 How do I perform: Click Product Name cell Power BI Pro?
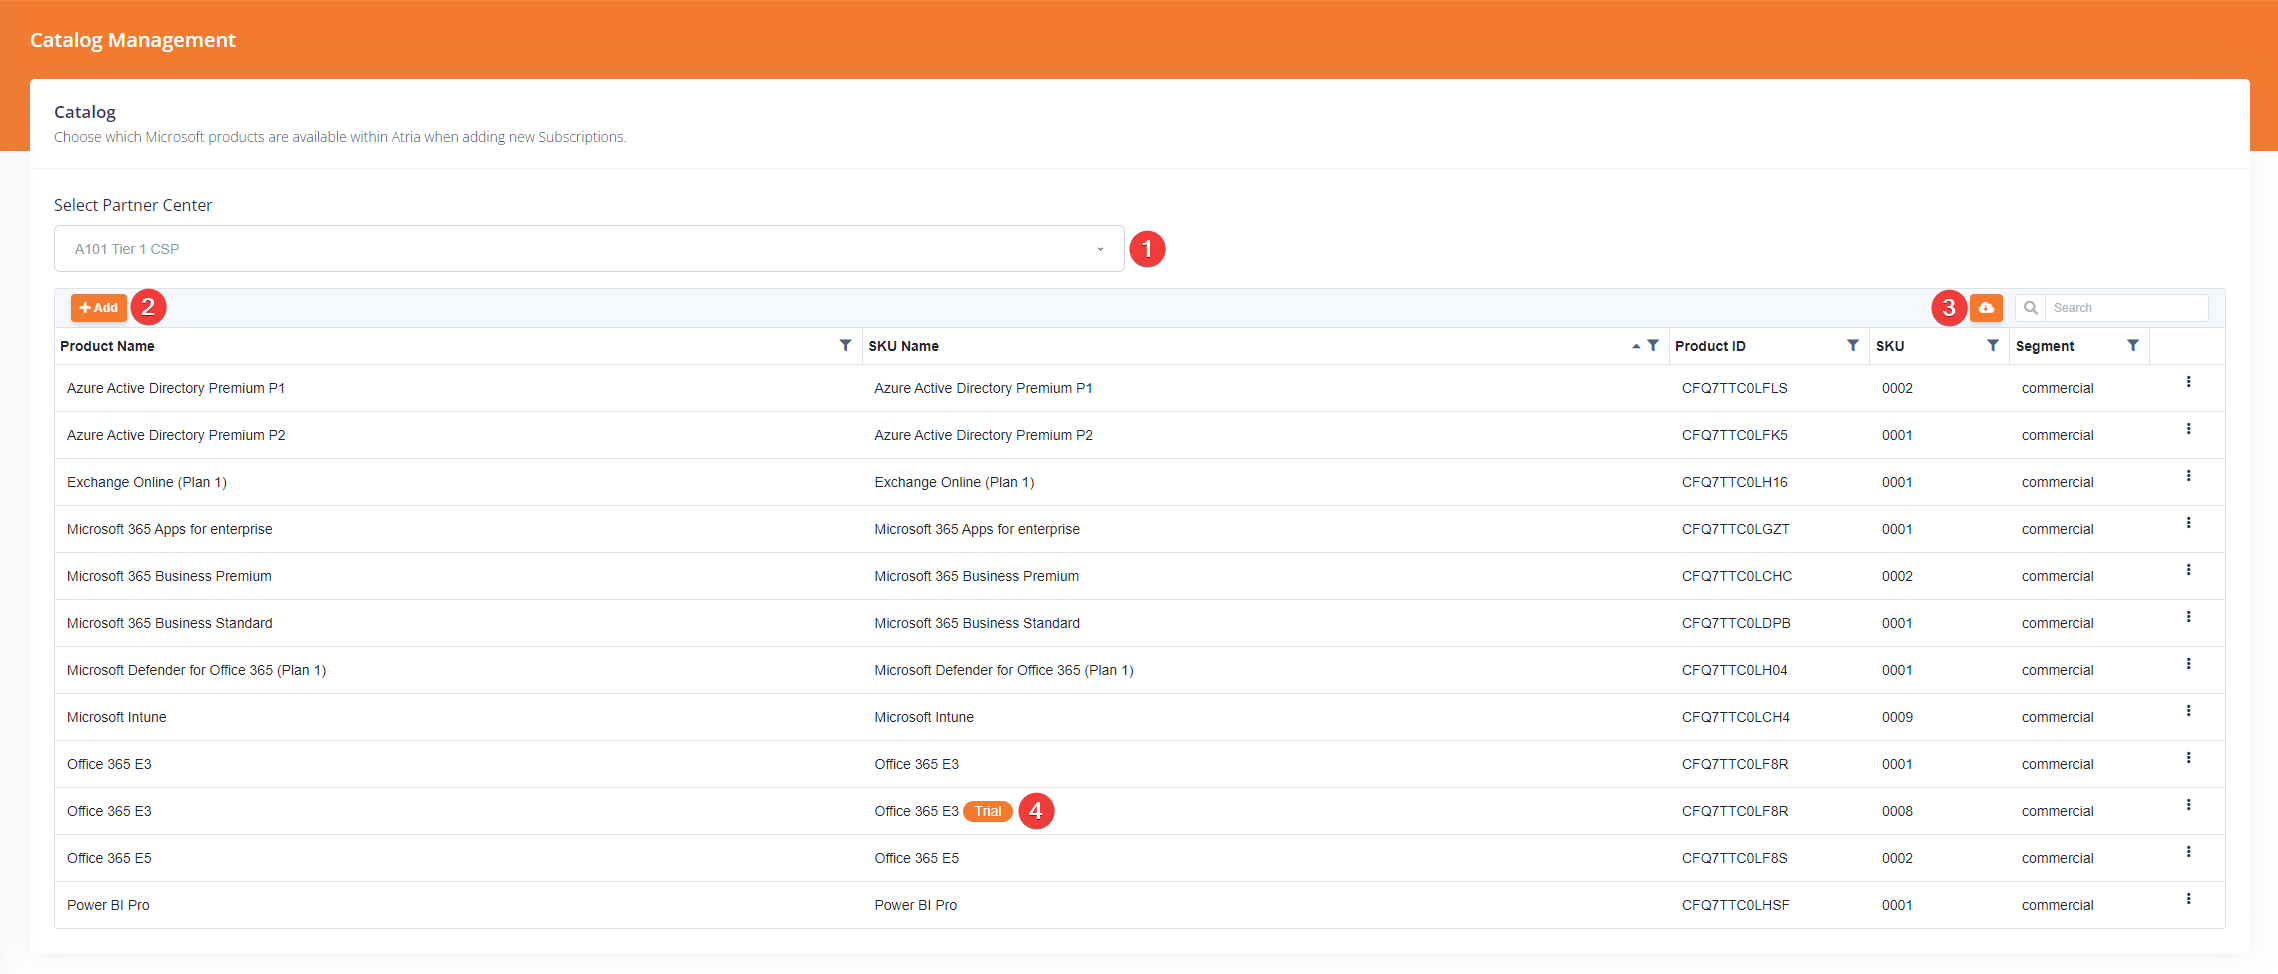[x=108, y=905]
